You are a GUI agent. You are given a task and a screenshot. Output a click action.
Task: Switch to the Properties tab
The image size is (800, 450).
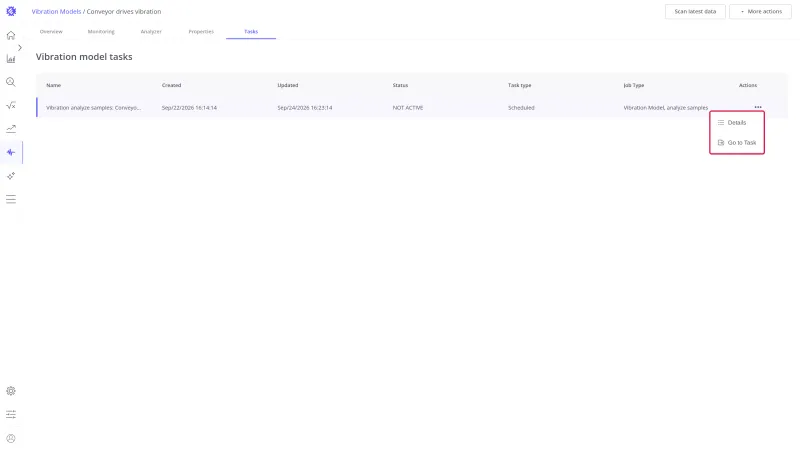tap(201, 32)
